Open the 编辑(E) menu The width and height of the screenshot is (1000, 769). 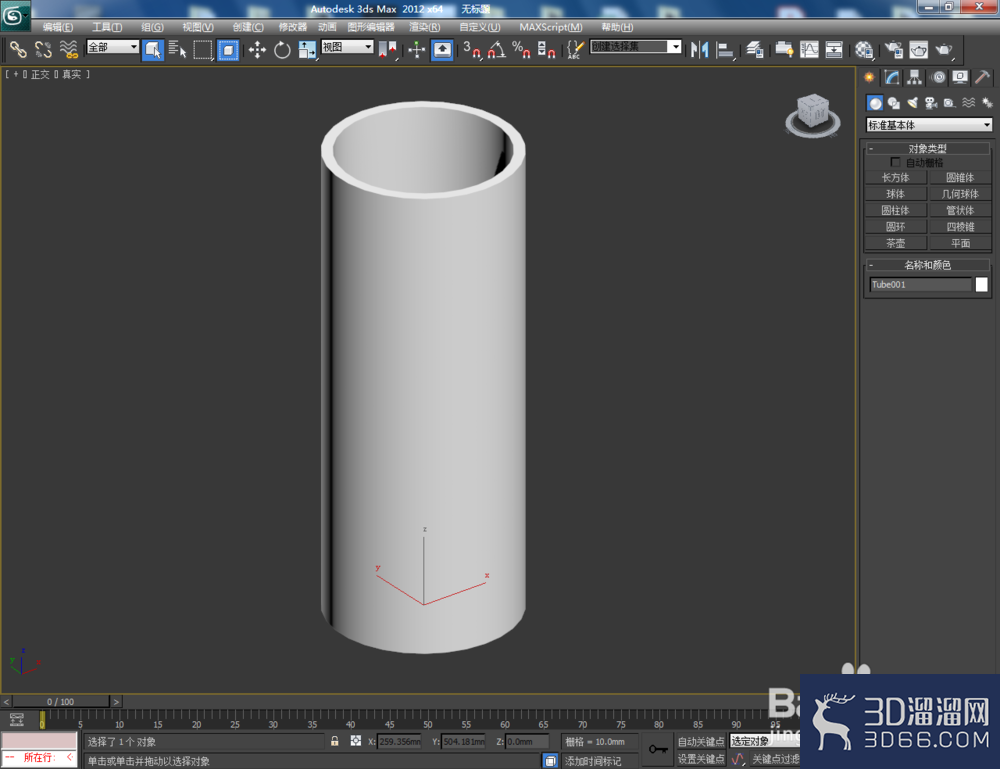pos(57,27)
